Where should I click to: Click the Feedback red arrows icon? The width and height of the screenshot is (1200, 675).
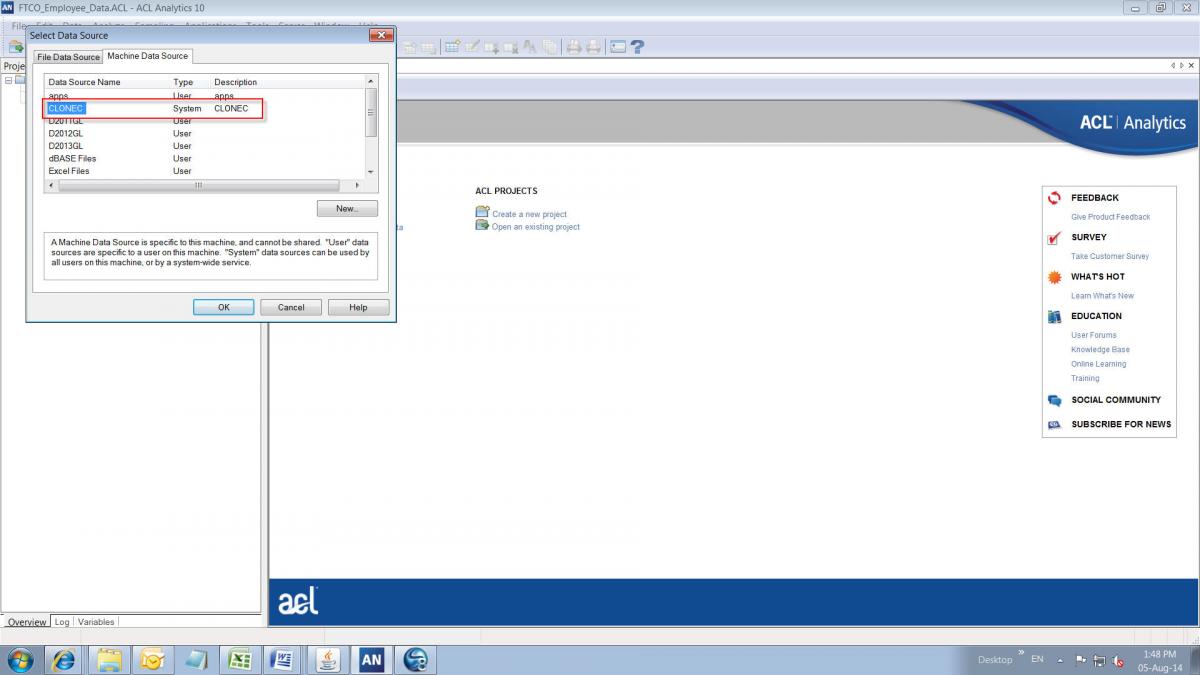click(x=1054, y=198)
